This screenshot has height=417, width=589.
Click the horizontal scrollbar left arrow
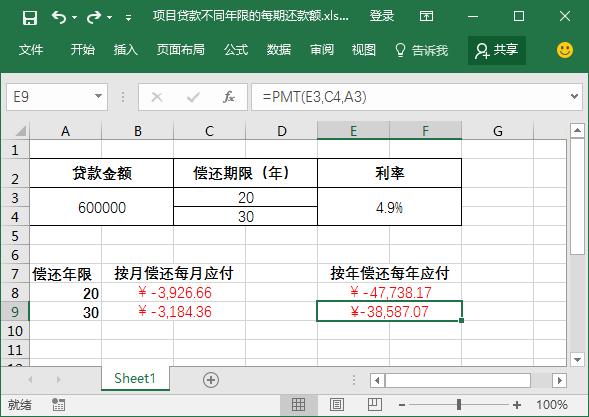[378, 381]
